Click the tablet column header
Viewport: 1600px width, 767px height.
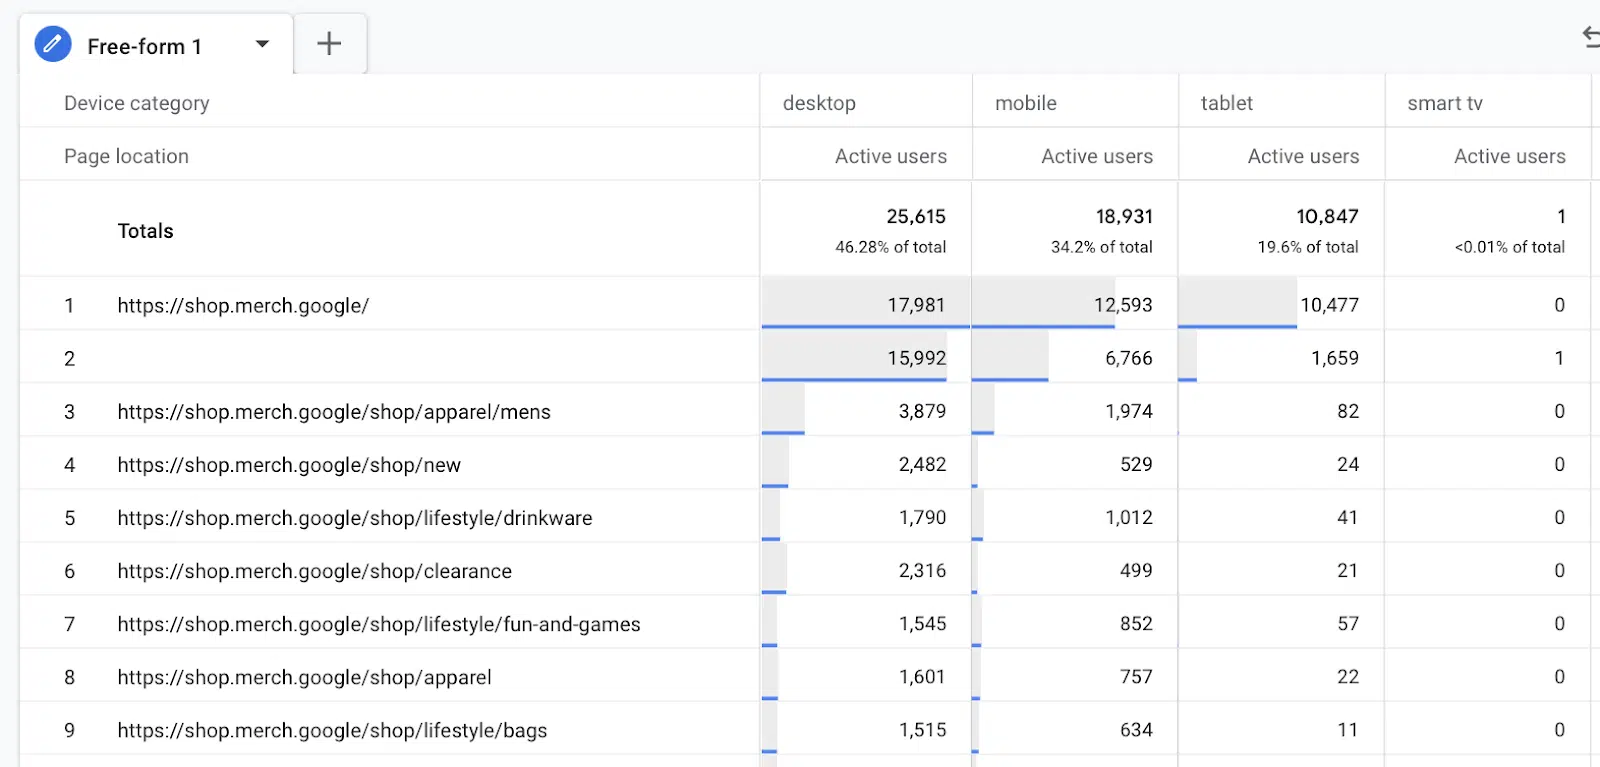(x=1227, y=103)
